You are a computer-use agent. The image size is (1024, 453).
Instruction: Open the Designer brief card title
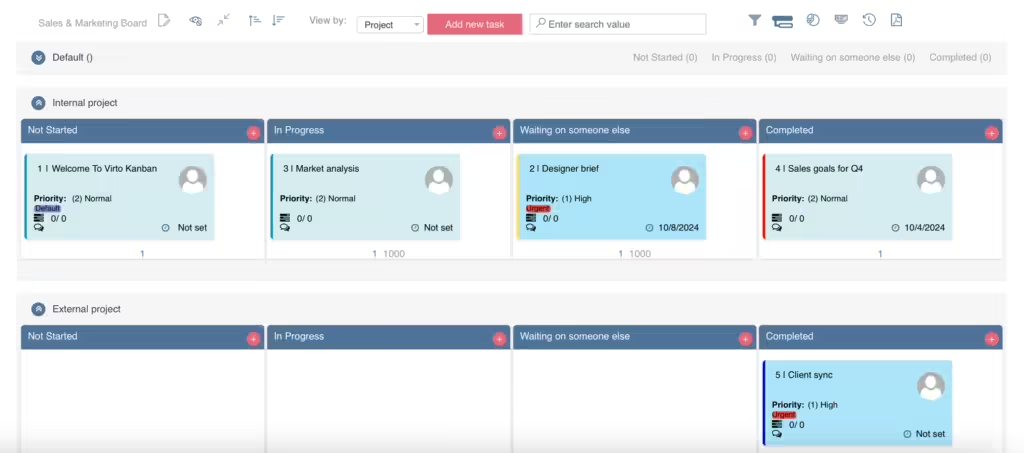(x=564, y=168)
